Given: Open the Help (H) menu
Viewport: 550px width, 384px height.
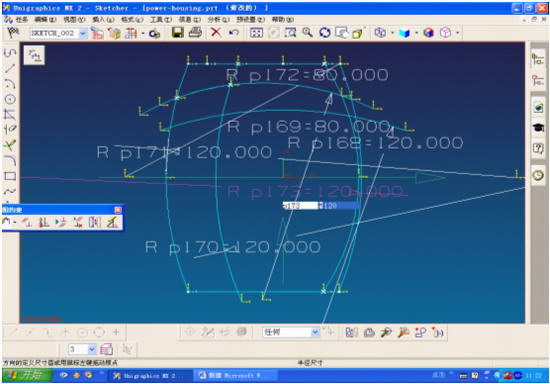Looking at the screenshot, I should pyautogui.click(x=283, y=19).
